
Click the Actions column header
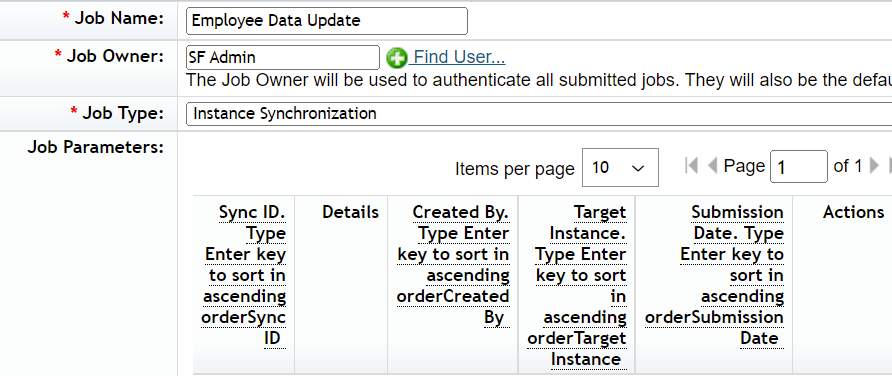click(853, 212)
